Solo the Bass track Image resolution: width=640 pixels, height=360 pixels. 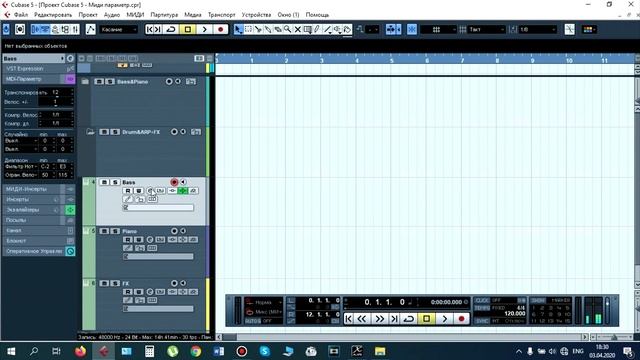[x=115, y=182]
